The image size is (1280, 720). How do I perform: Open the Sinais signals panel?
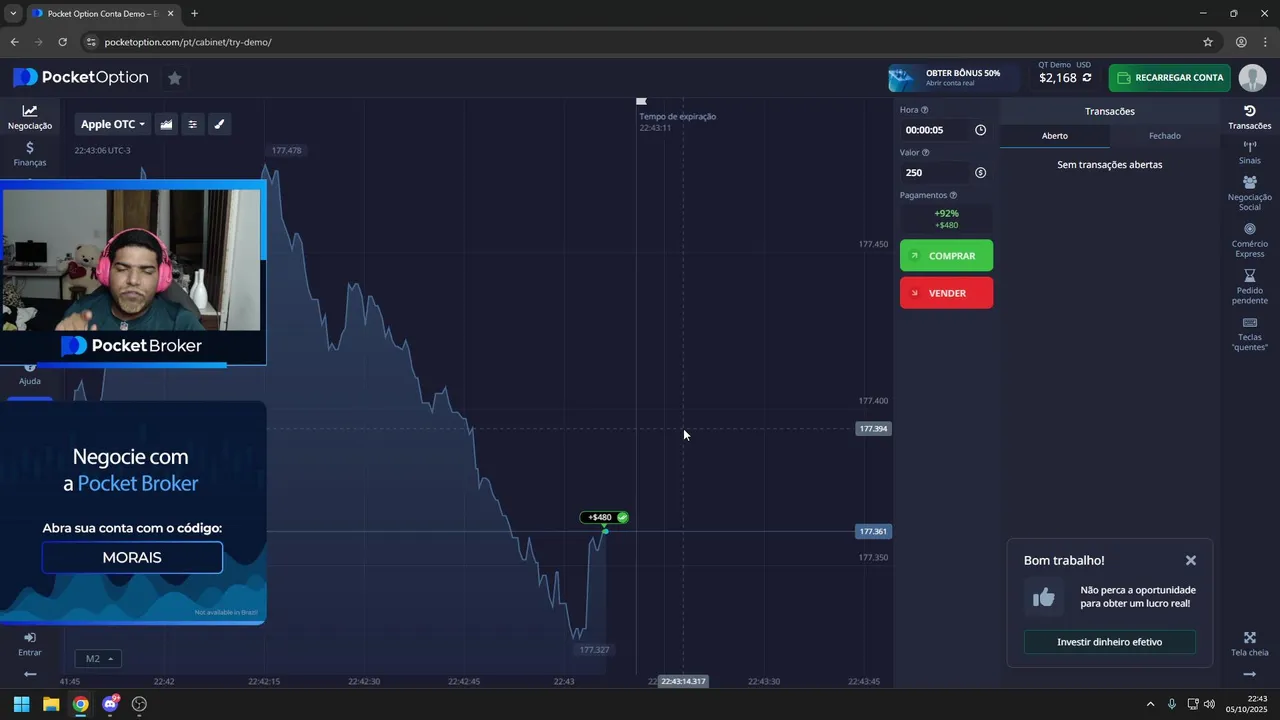[x=1249, y=153]
